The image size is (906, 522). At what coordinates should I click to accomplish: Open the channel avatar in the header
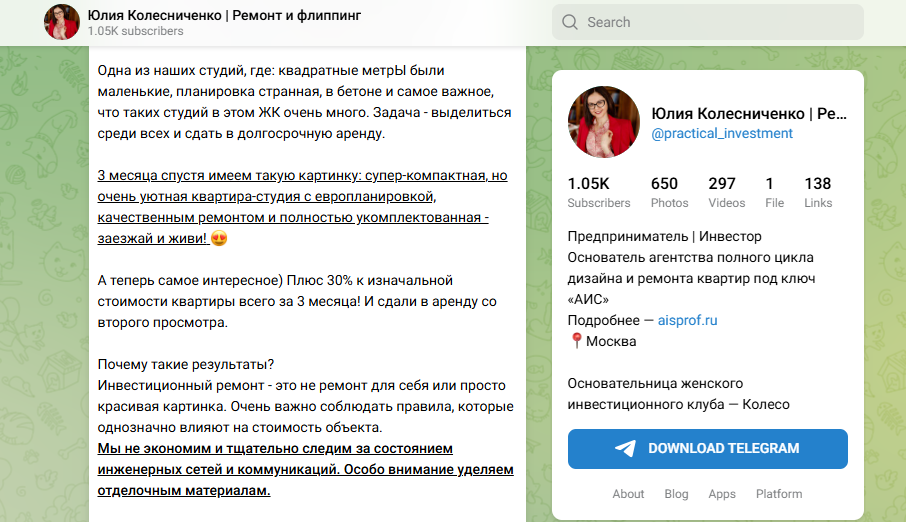click(x=62, y=22)
